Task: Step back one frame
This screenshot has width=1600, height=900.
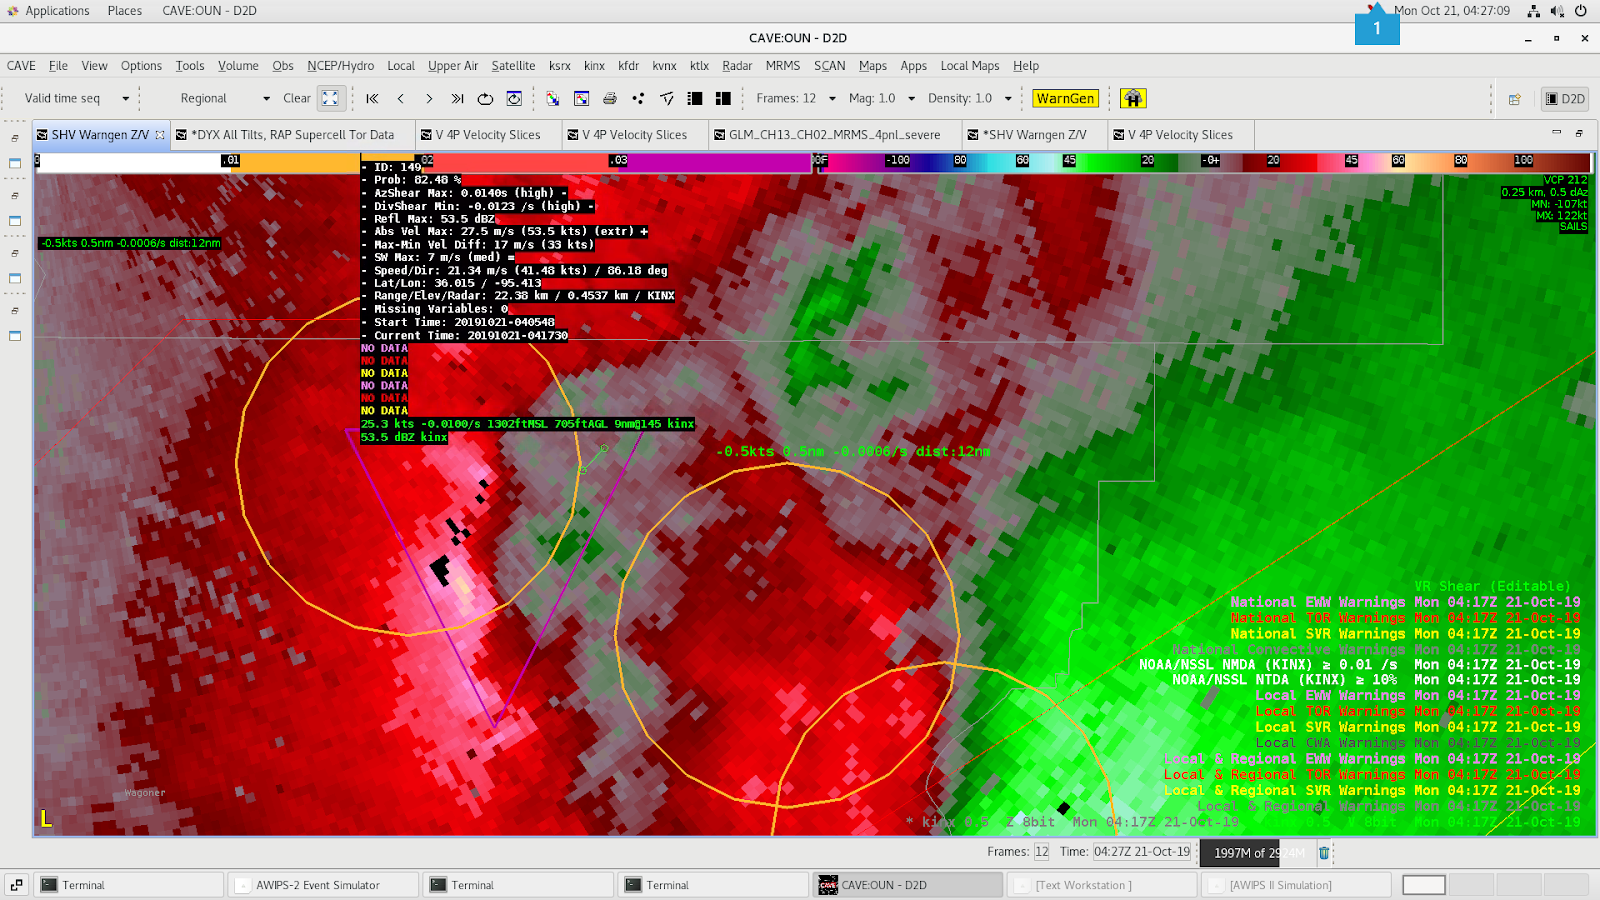Action: pyautogui.click(x=401, y=98)
